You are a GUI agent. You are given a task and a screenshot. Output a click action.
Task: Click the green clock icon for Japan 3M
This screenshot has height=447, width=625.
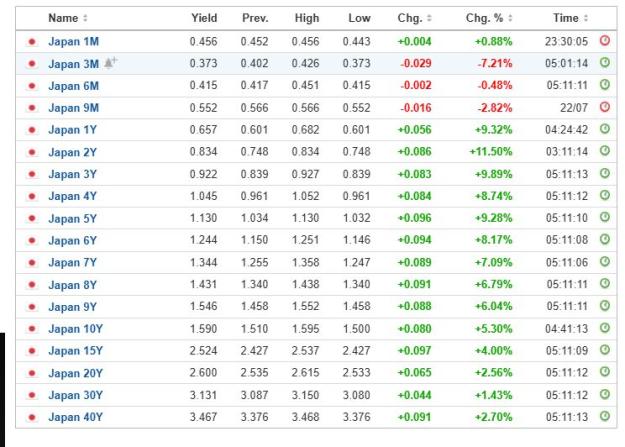[x=605, y=63]
